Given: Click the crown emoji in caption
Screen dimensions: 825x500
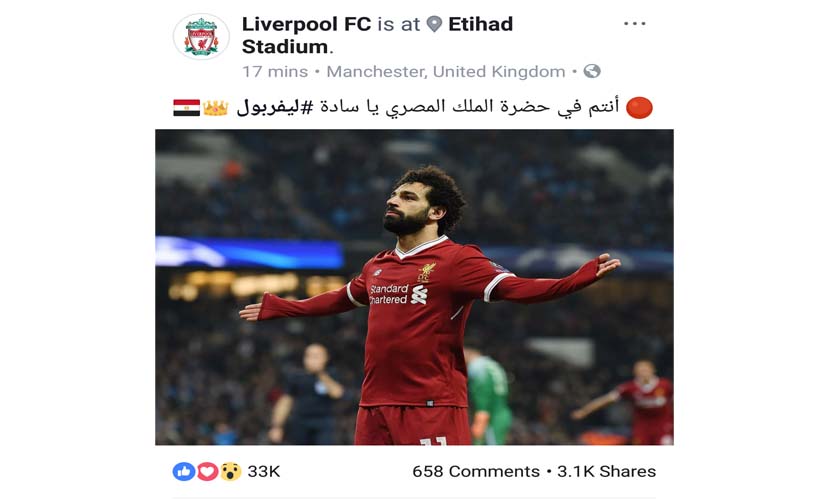Looking at the screenshot, I should 215,107.
